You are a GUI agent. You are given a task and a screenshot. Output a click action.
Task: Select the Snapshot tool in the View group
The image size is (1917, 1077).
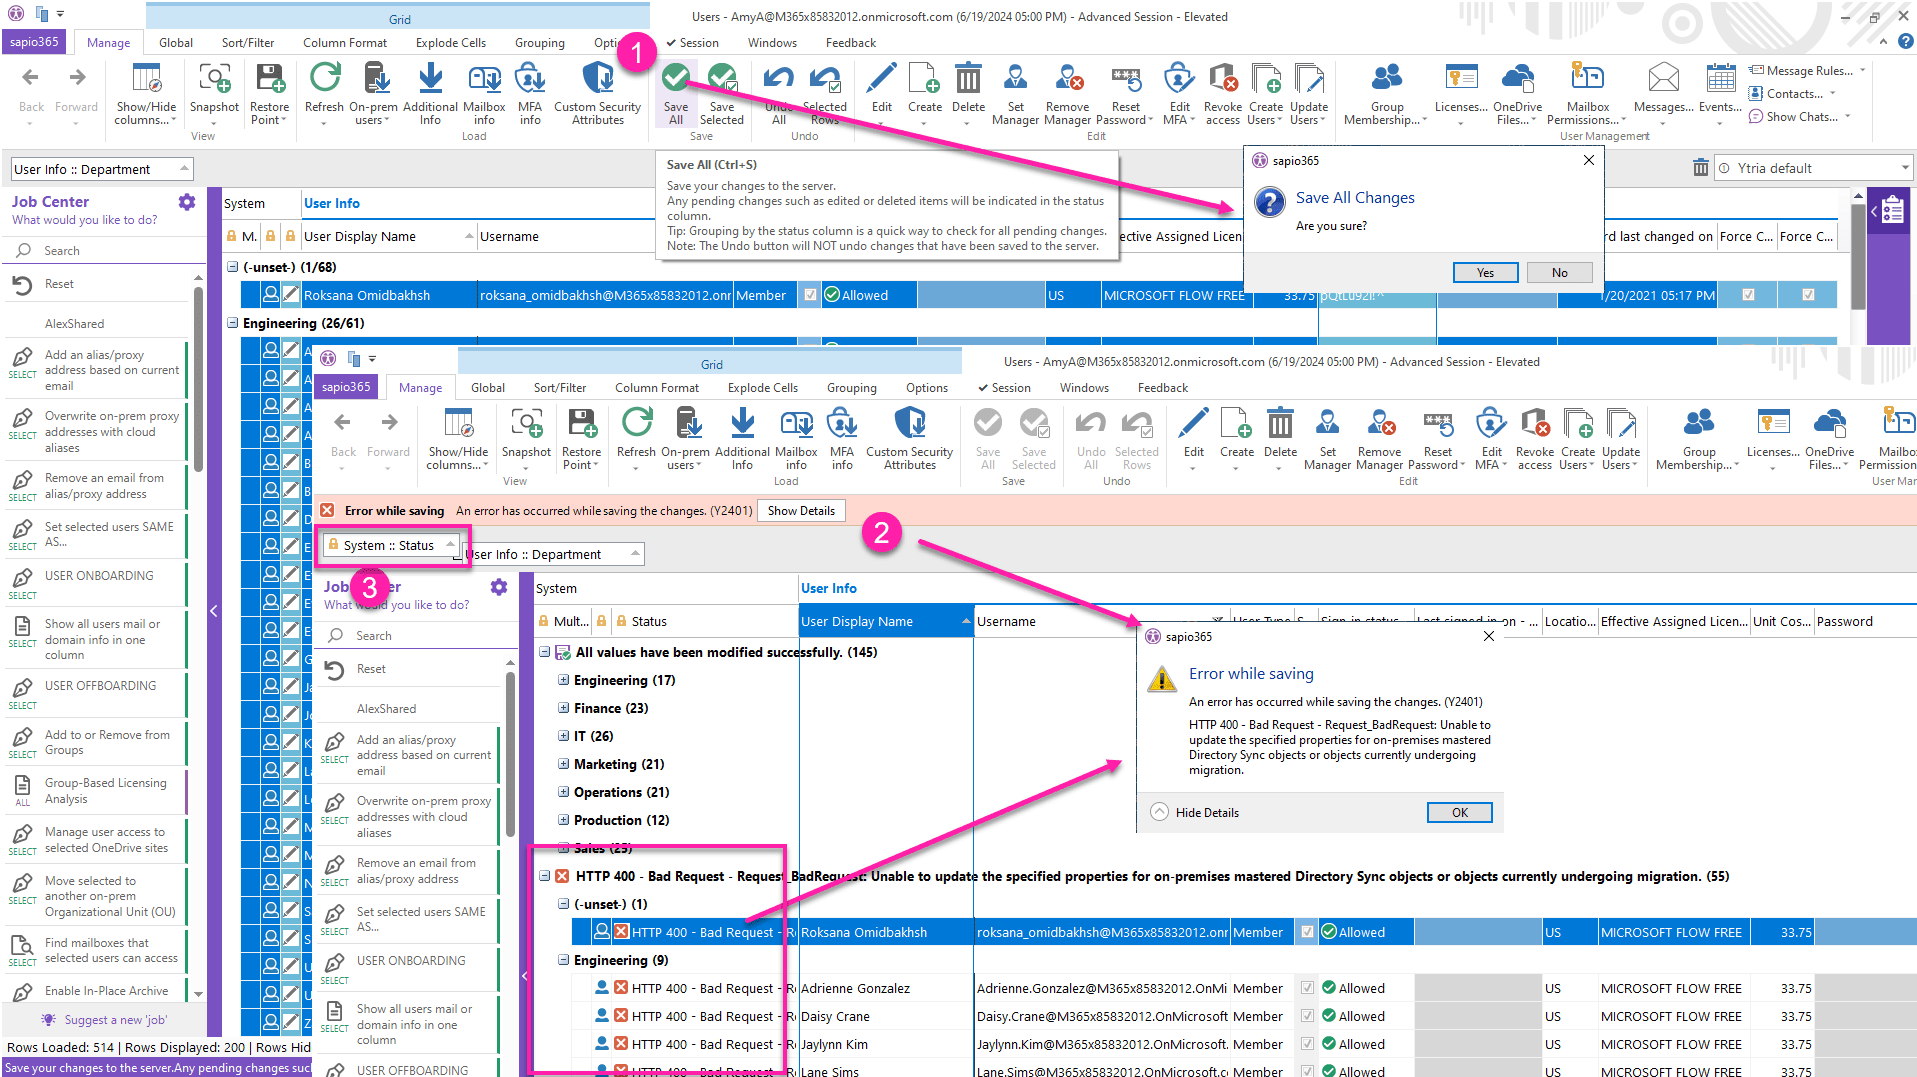(214, 92)
